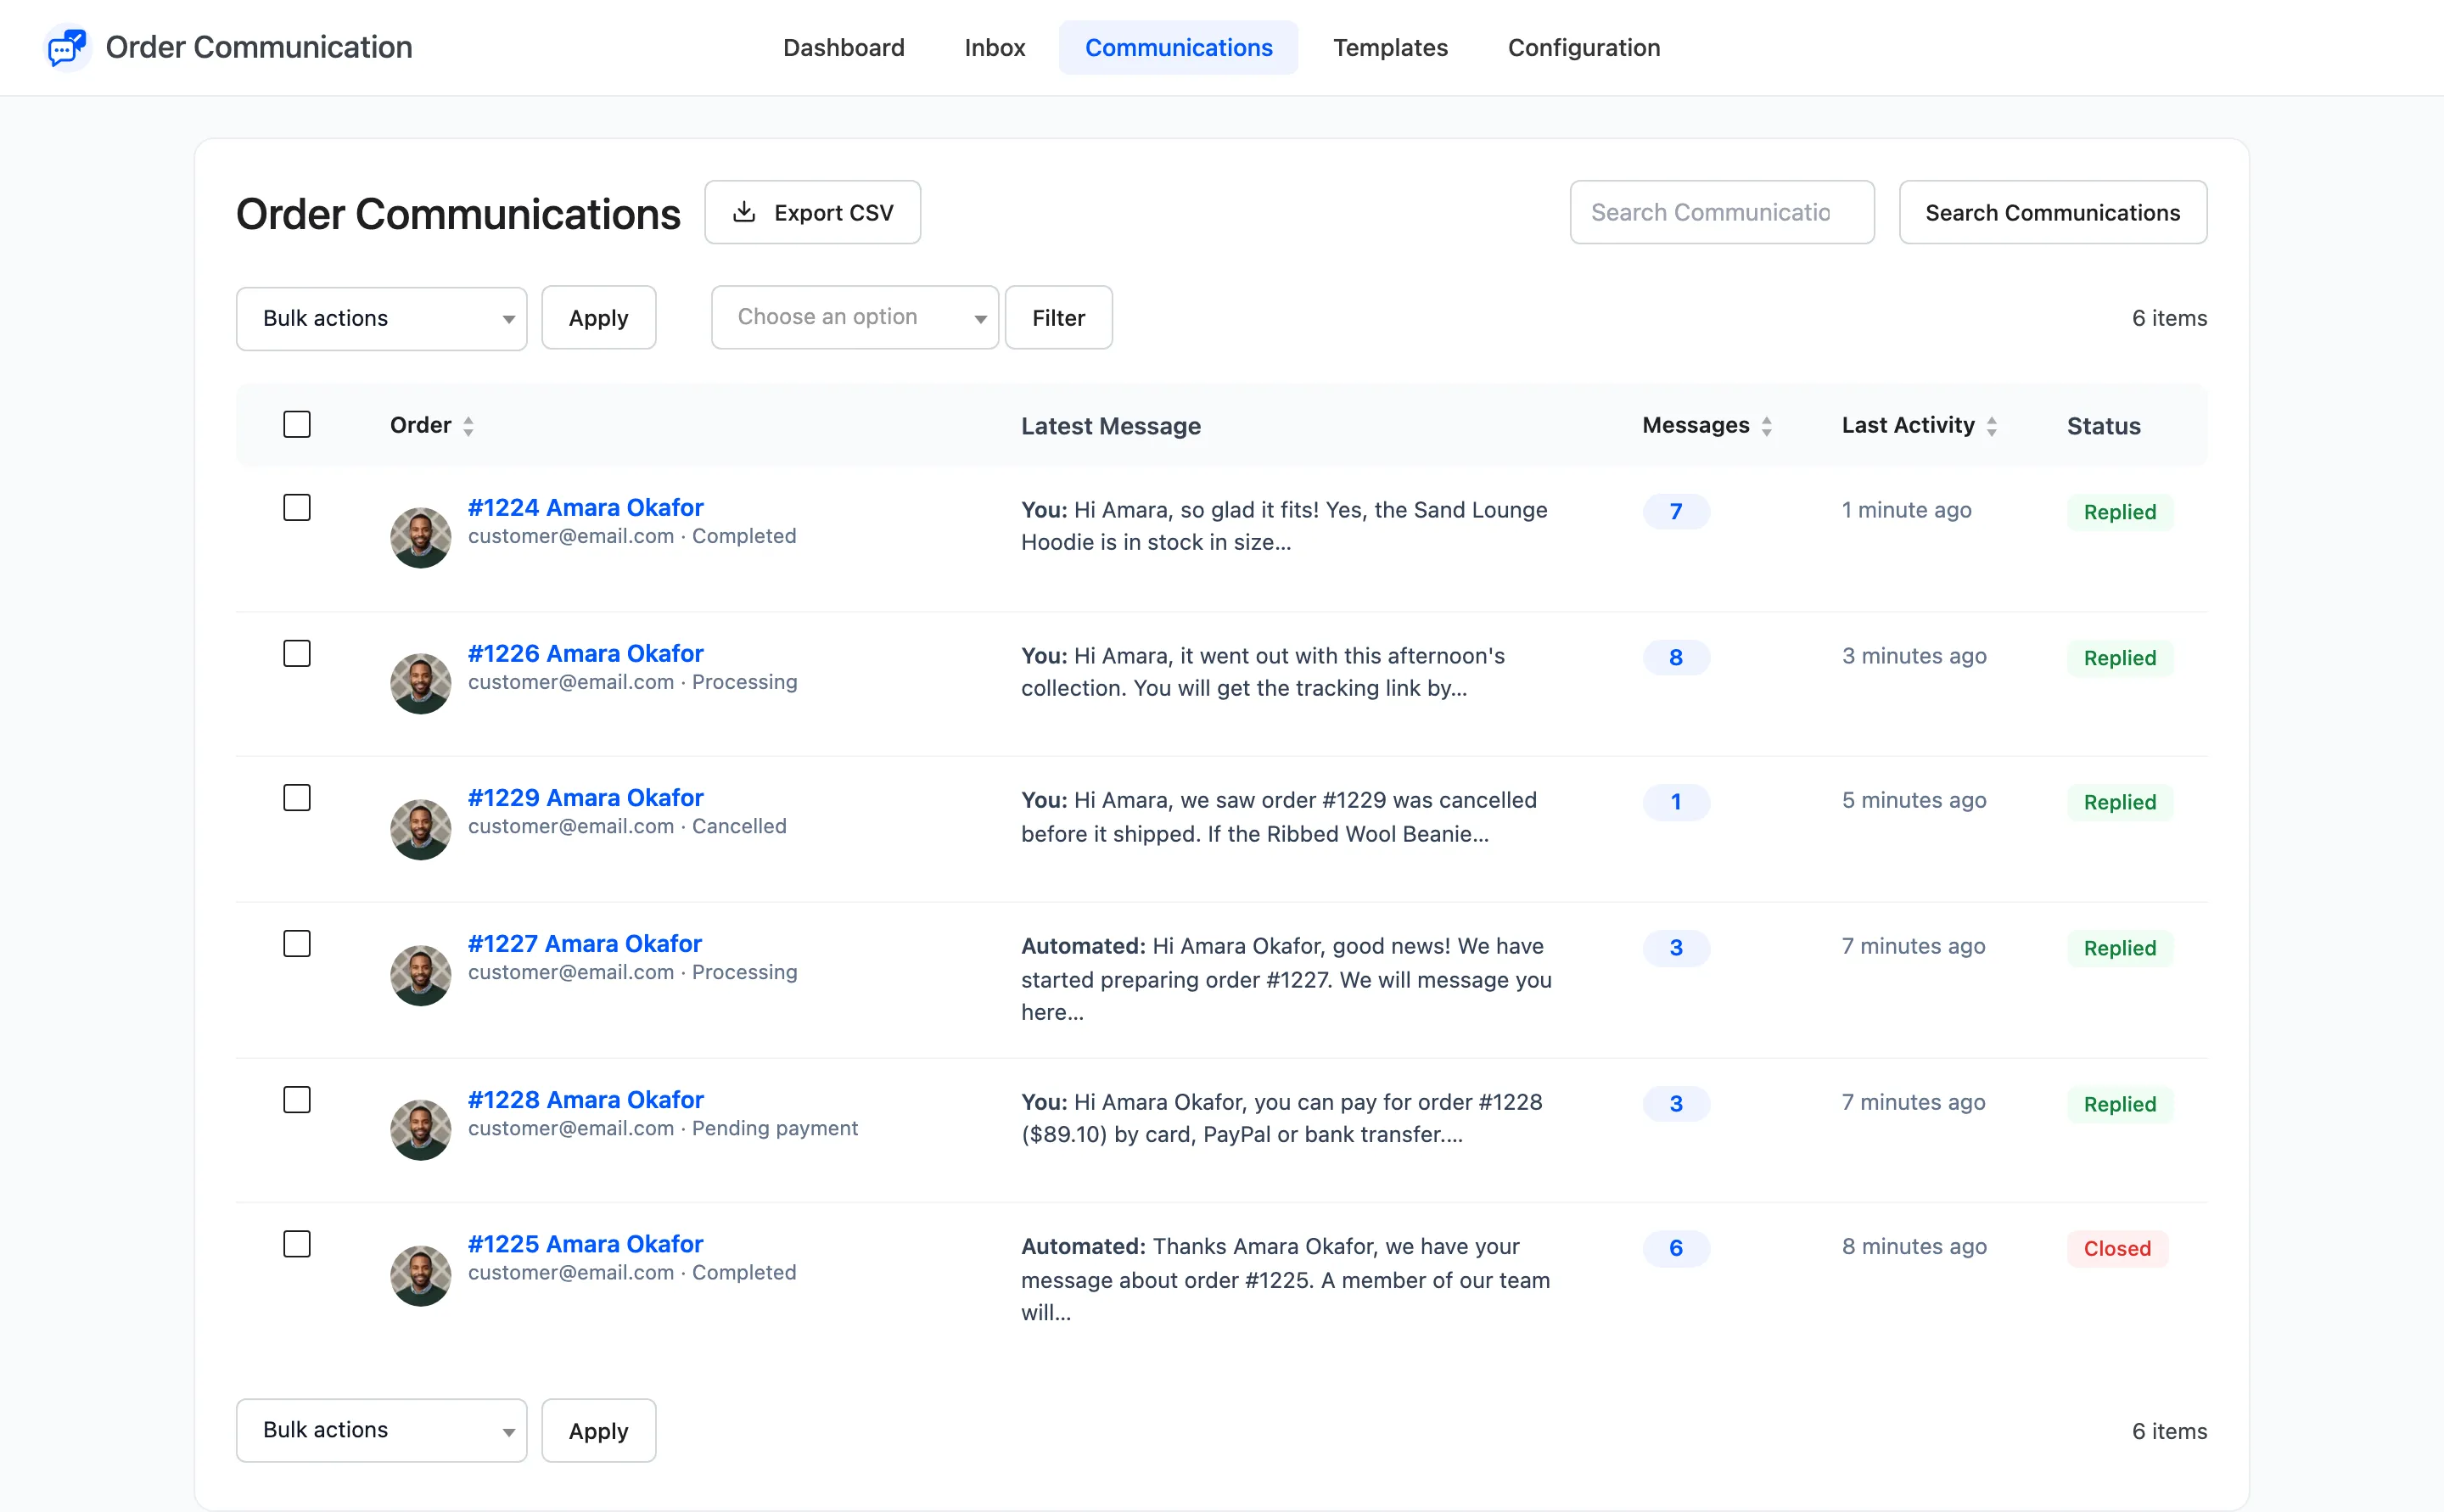Click the Closed status badge for #1225

click(2117, 1248)
